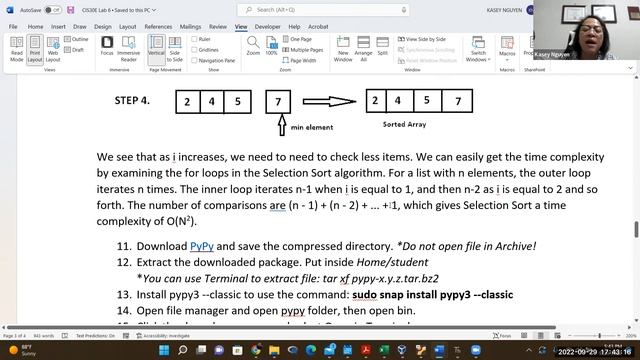
Task: Click microphone icon in search box
Action: tap(404, 10)
